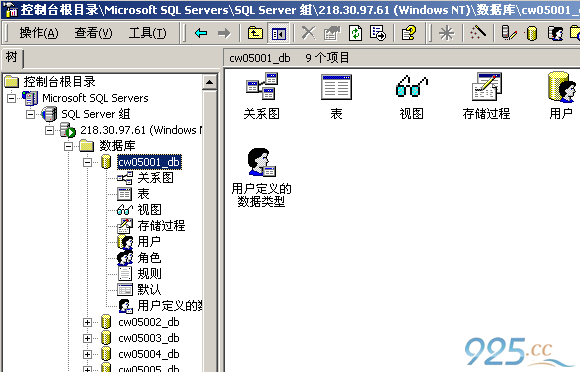Screen dimensions: 580x372
Task: Collapse the 数据库 folder node
Action: [68, 146]
